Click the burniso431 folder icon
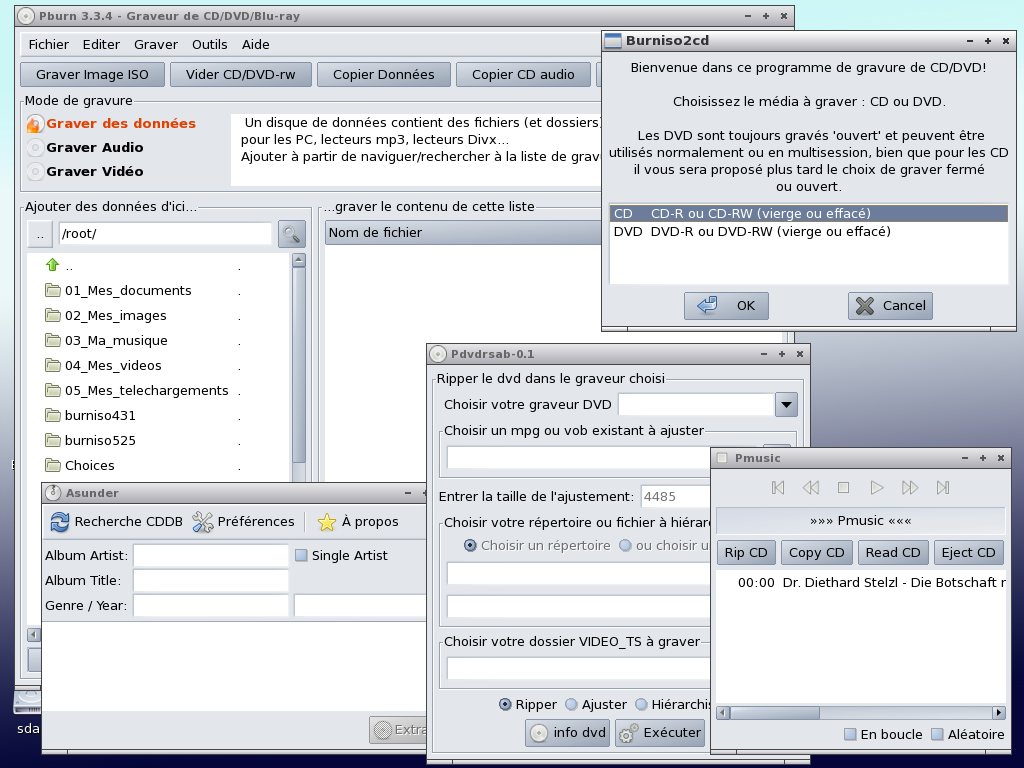 pos(53,415)
